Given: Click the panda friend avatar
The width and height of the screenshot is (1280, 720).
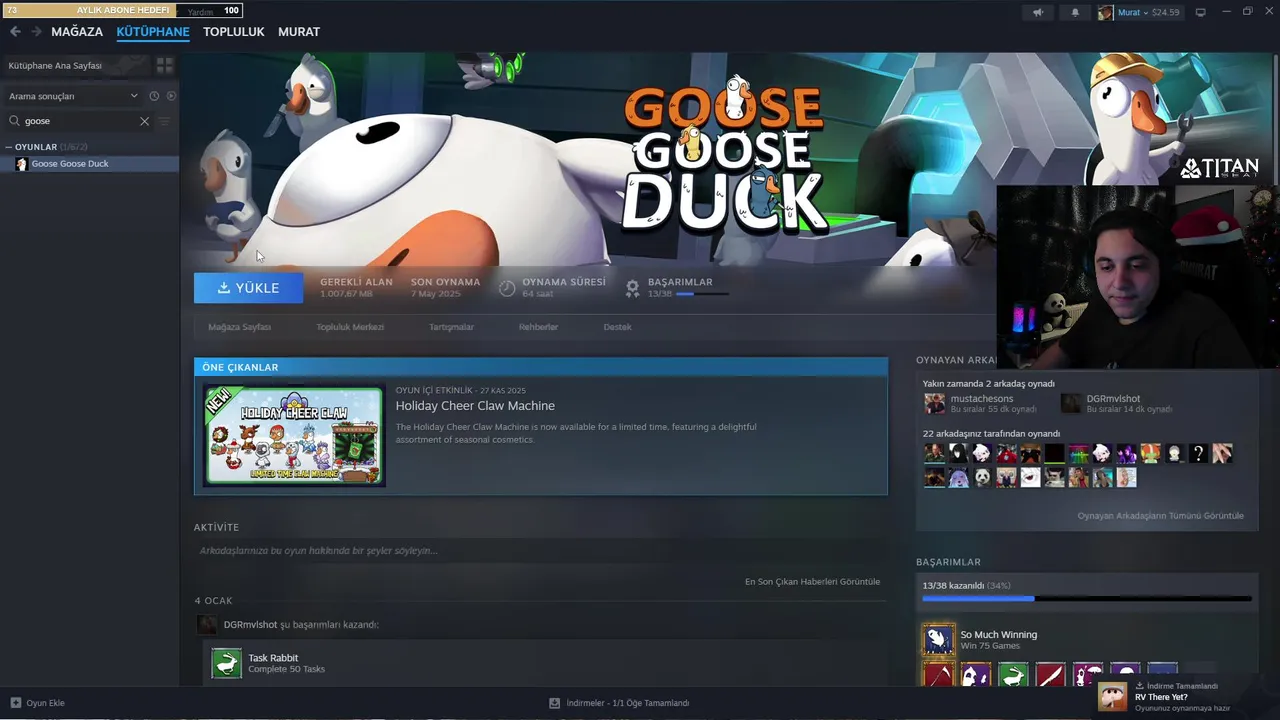Looking at the screenshot, I should [x=982, y=478].
